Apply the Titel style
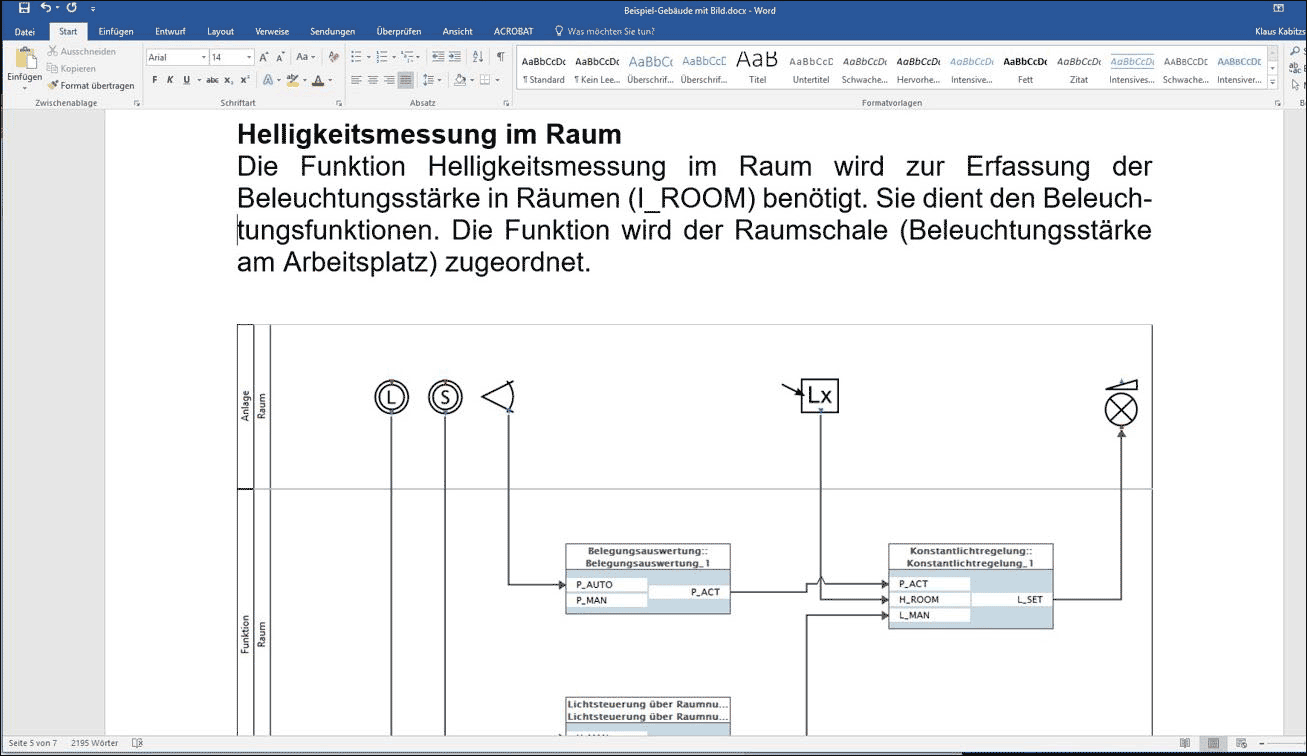The width and height of the screenshot is (1307, 756). 757,69
